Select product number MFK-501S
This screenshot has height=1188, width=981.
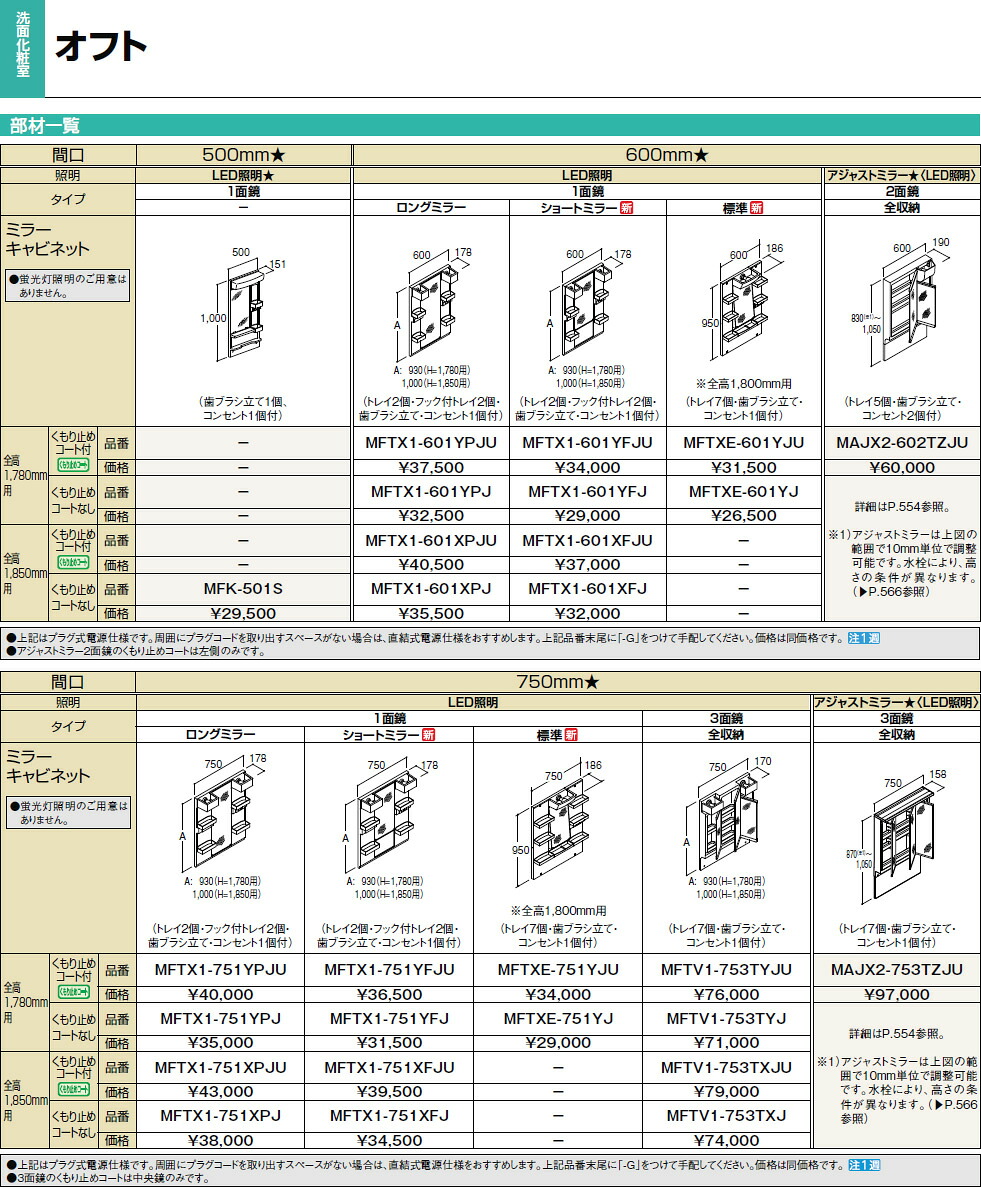pyautogui.click(x=243, y=589)
